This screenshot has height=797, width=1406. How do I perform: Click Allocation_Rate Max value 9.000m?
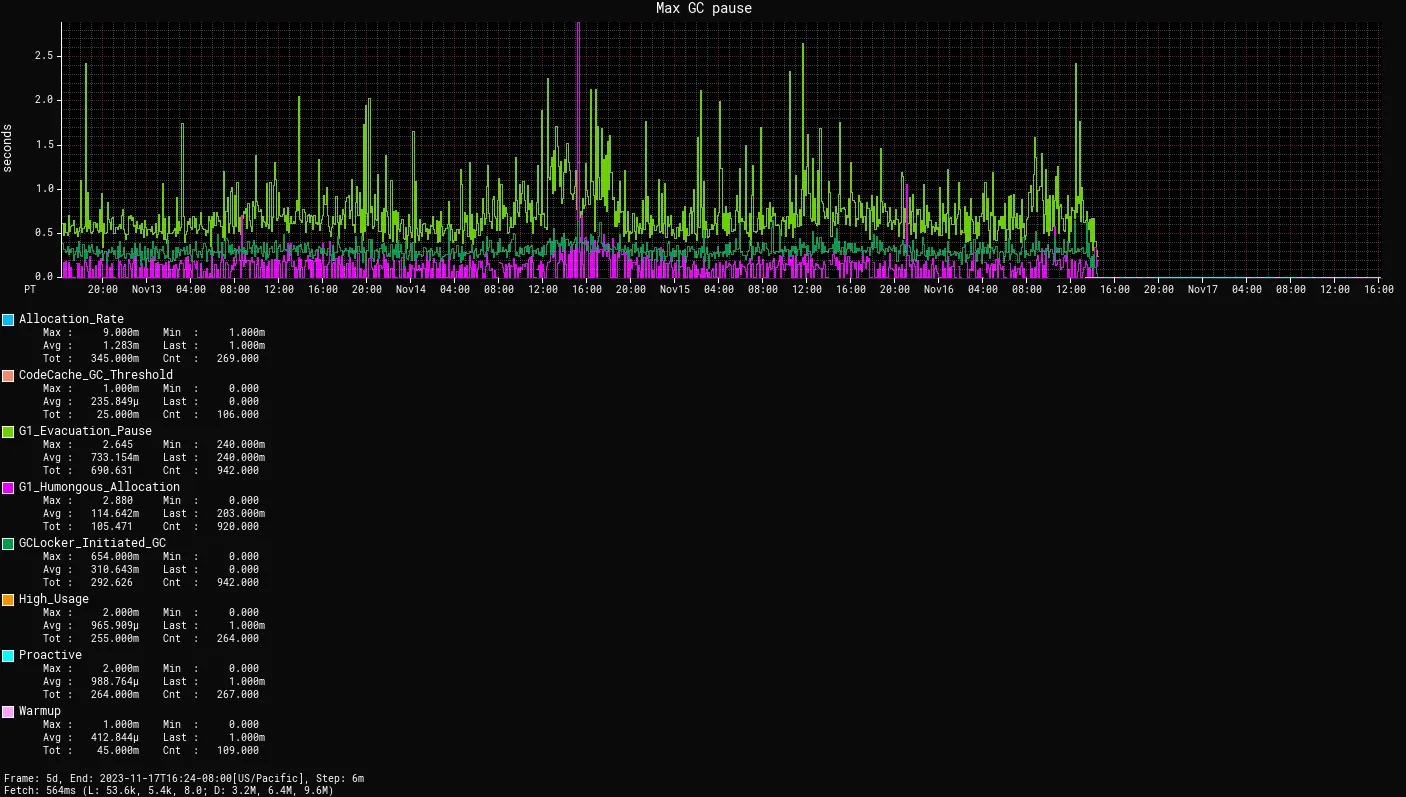pyautogui.click(x=121, y=332)
